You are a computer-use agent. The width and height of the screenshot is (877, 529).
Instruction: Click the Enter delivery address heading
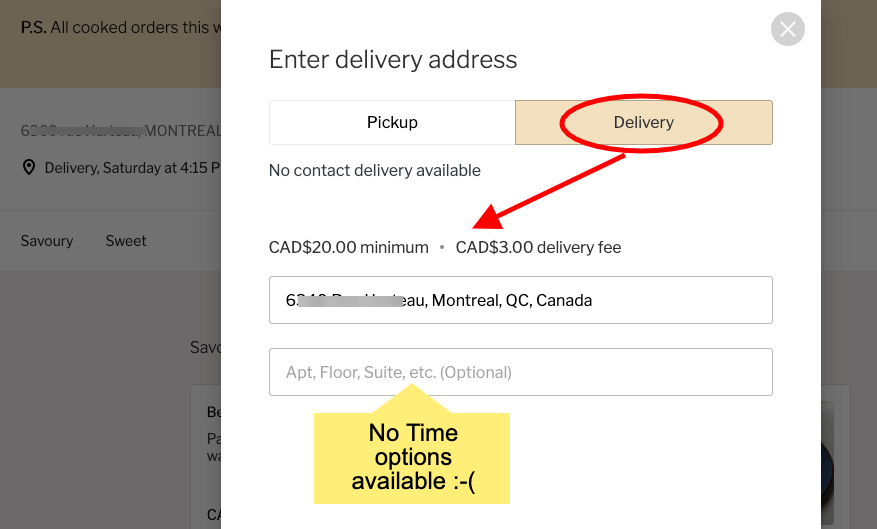pos(393,60)
